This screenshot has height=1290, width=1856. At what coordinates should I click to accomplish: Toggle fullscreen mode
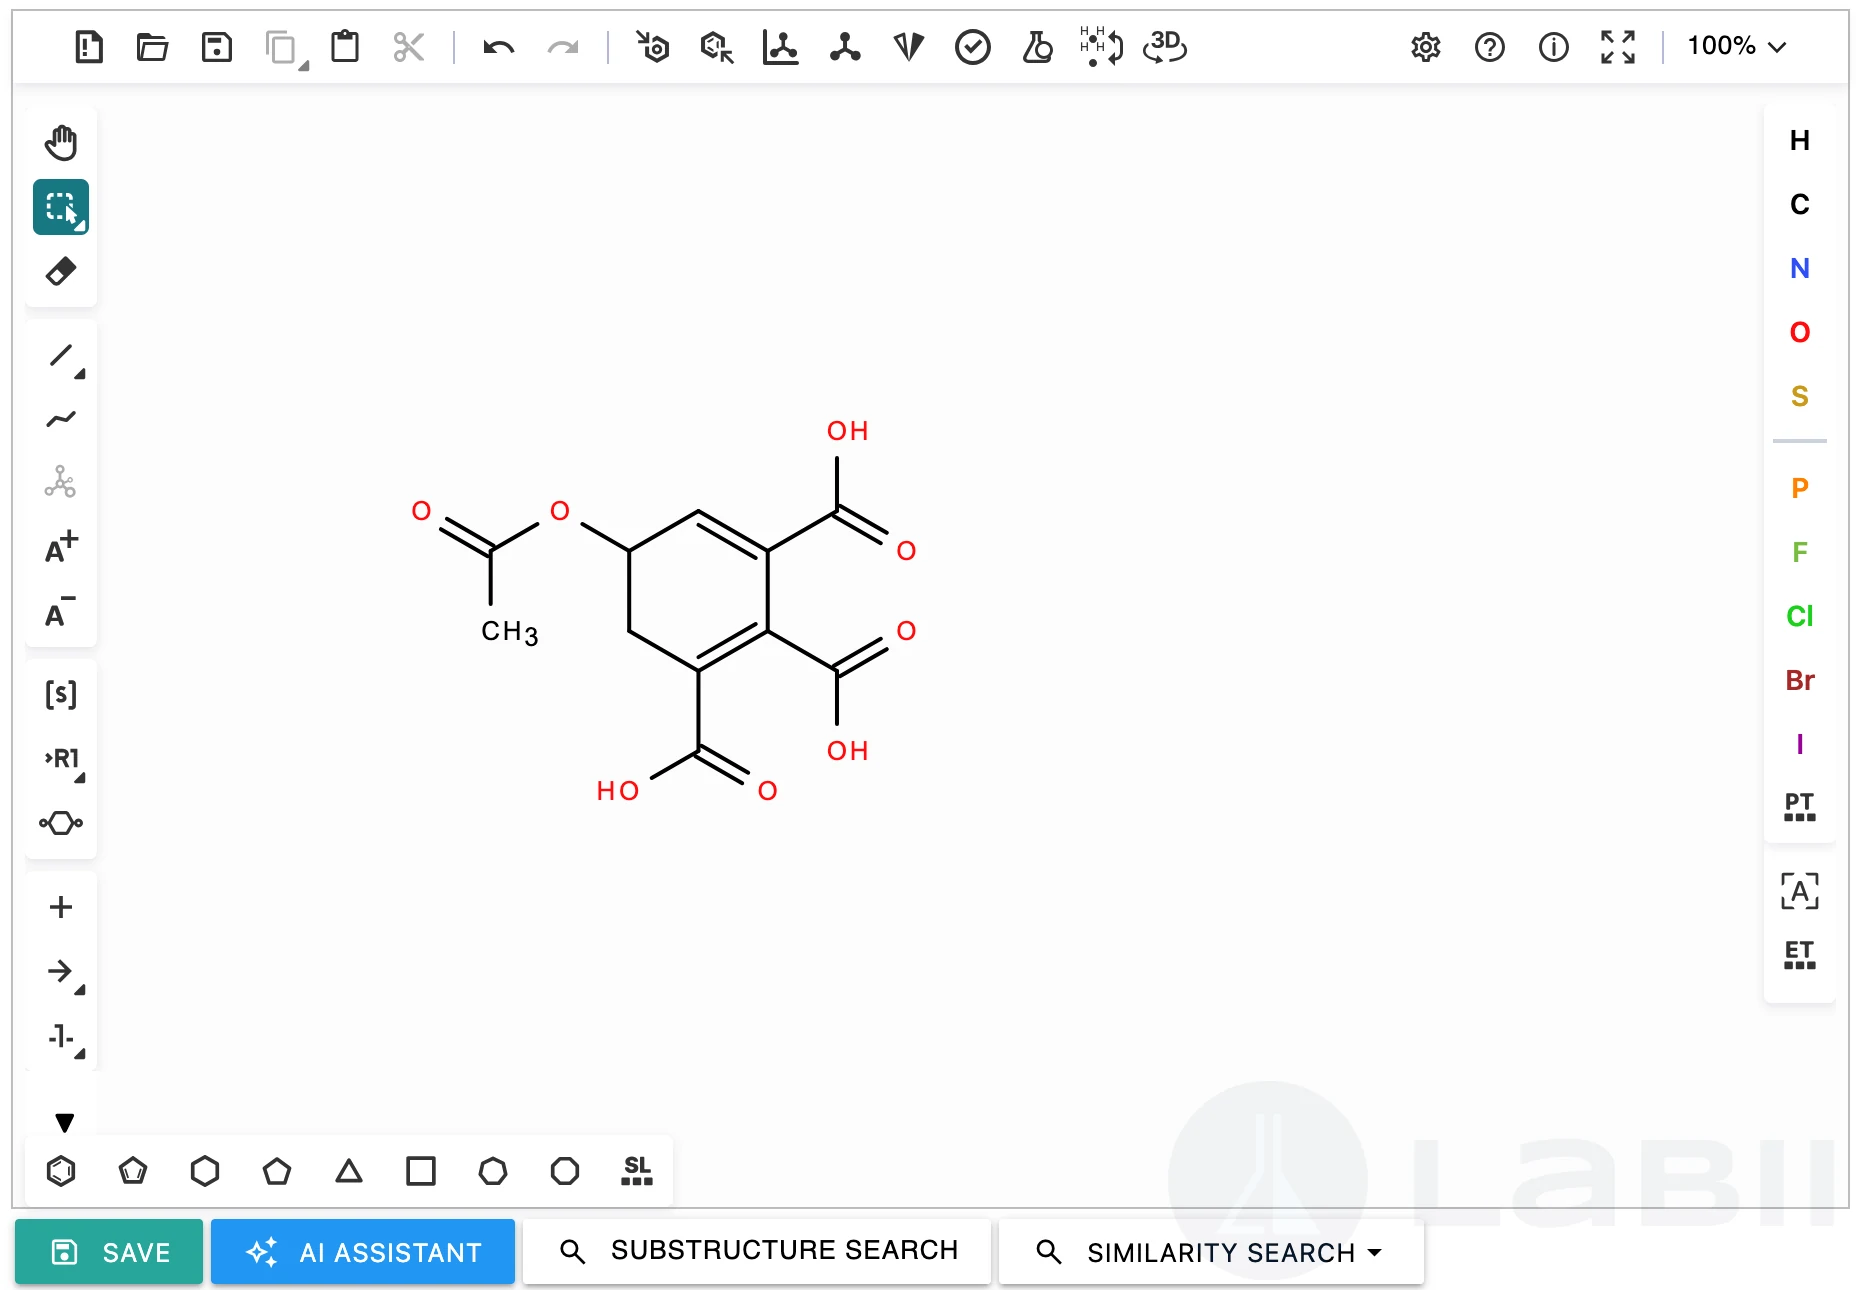tap(1617, 47)
